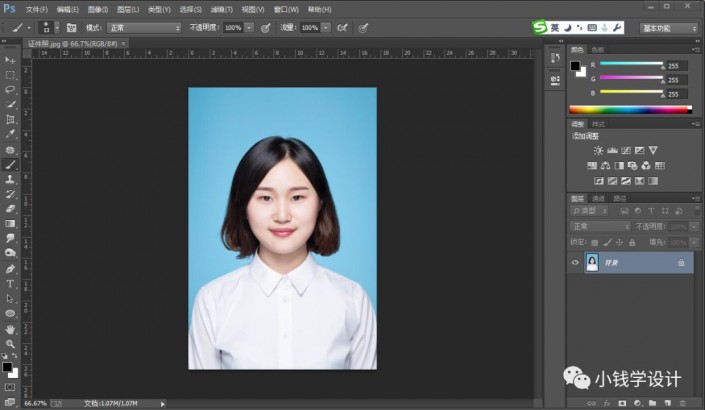705x410 pixels.
Task: Open the tool preset picker arrow
Action: pos(29,28)
